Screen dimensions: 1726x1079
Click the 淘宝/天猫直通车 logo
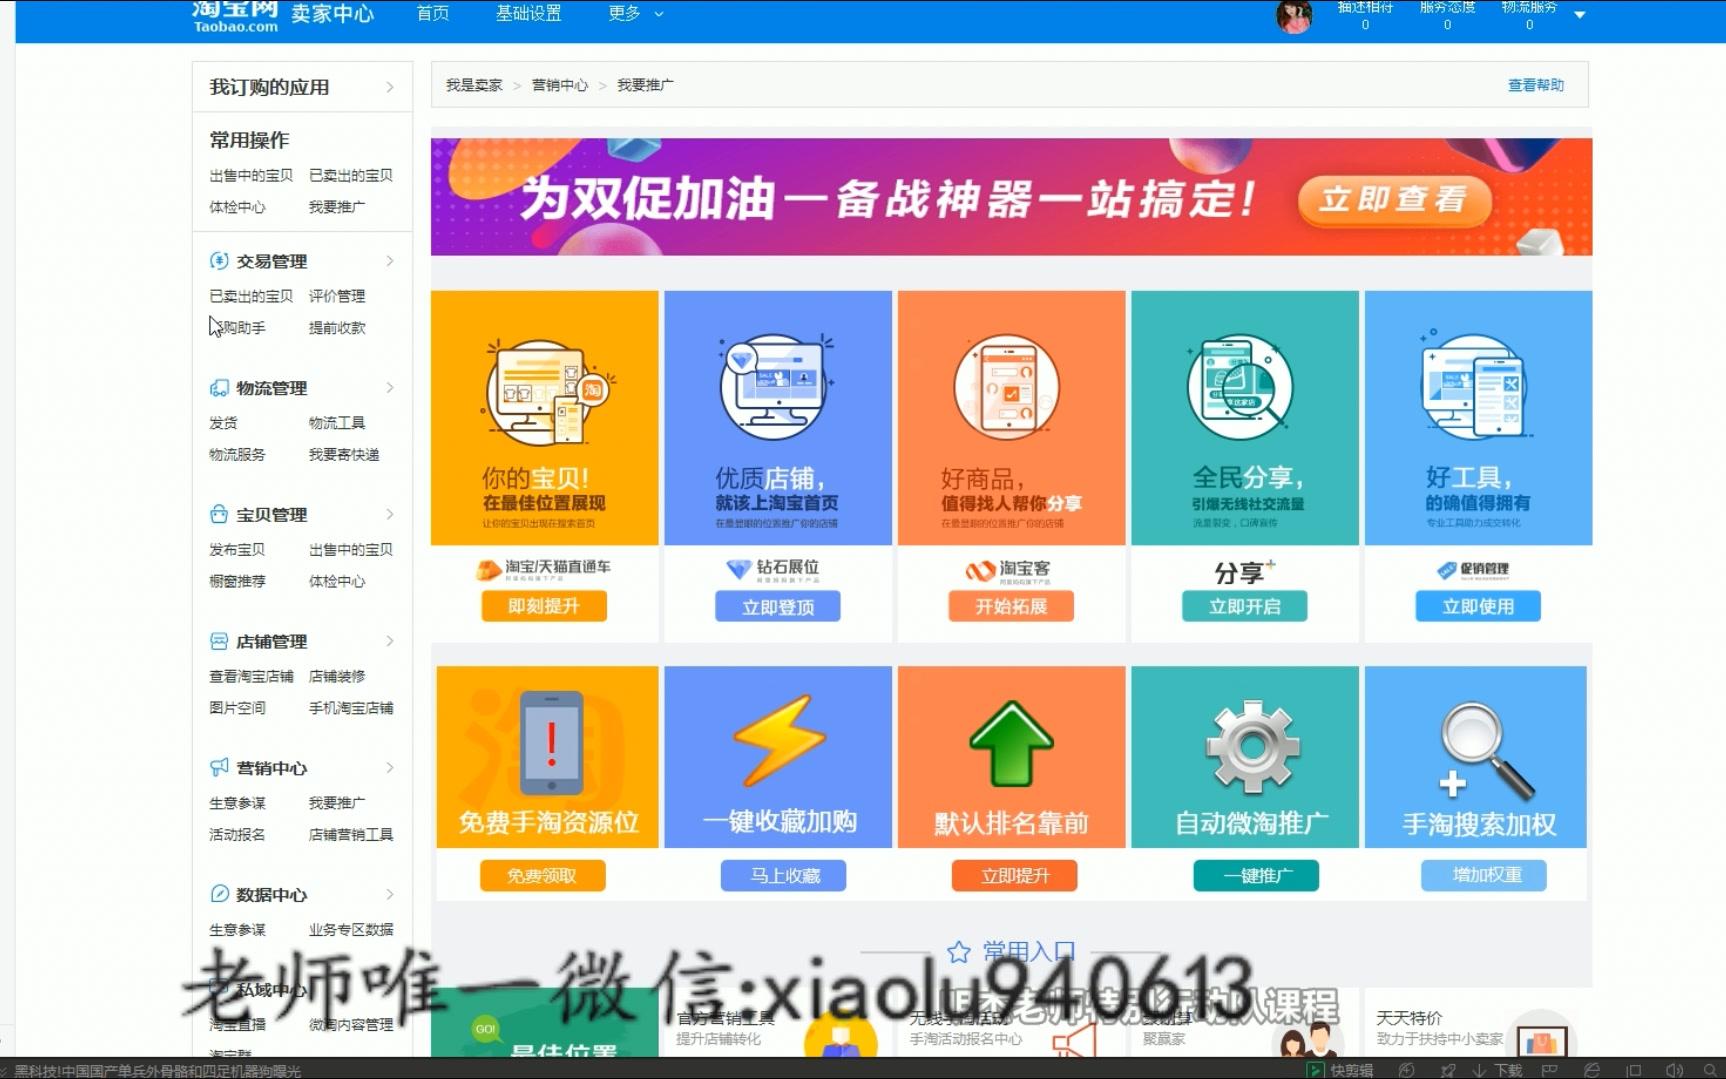pyautogui.click(x=543, y=569)
